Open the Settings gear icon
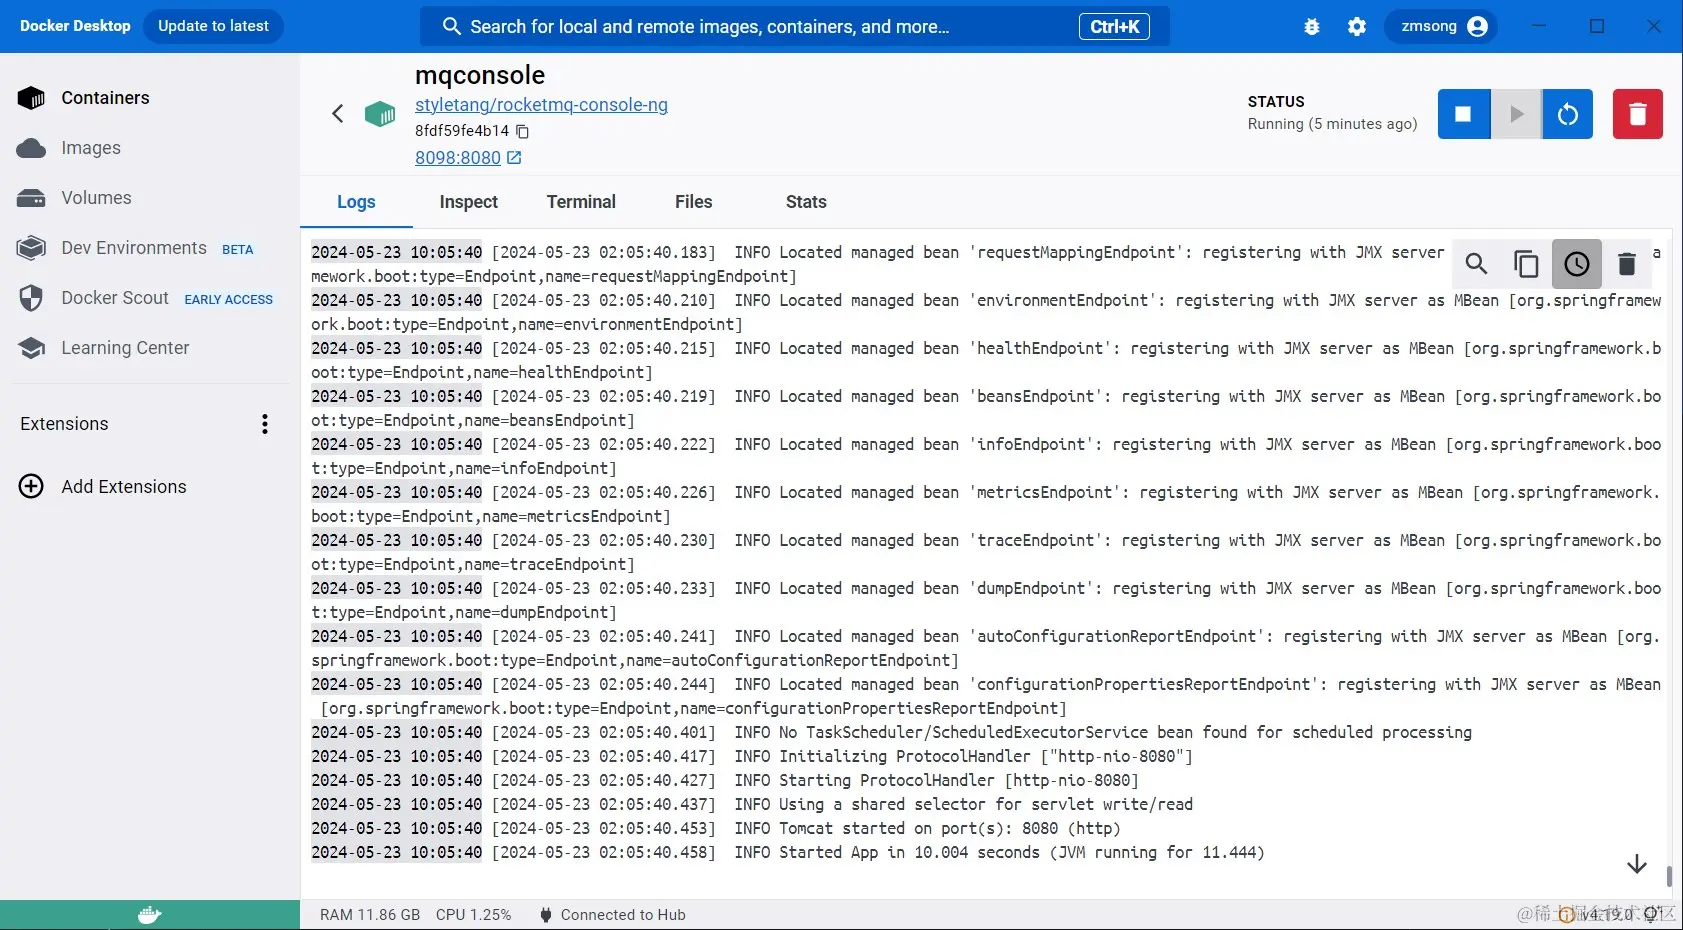 point(1357,27)
